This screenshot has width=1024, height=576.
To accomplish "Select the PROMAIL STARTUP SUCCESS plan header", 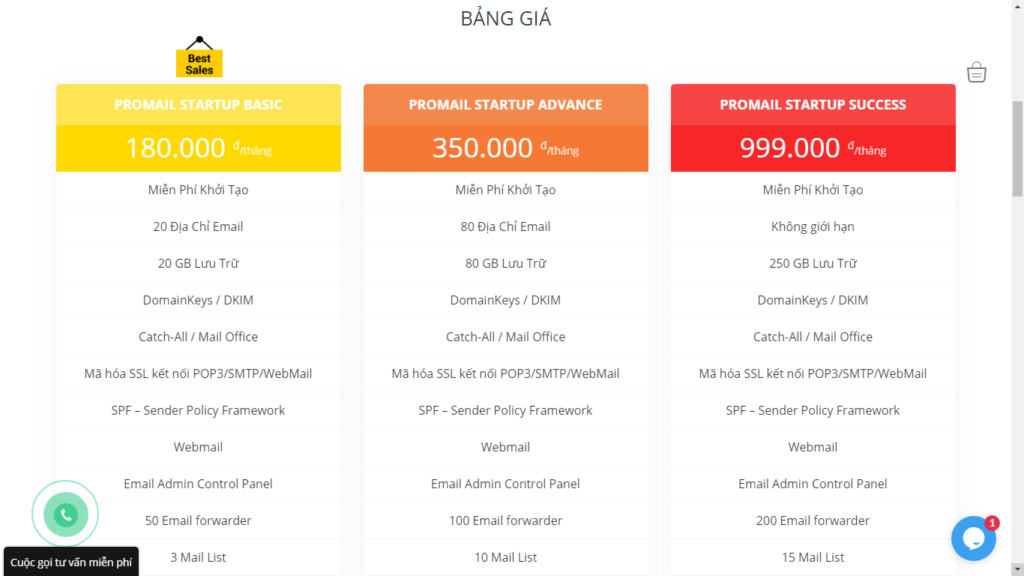I will pyautogui.click(x=813, y=104).
